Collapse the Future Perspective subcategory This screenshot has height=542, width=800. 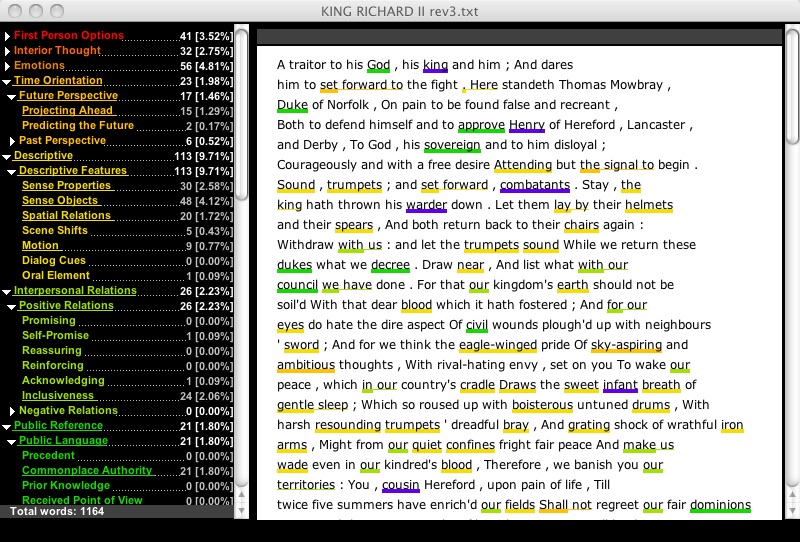11,96
